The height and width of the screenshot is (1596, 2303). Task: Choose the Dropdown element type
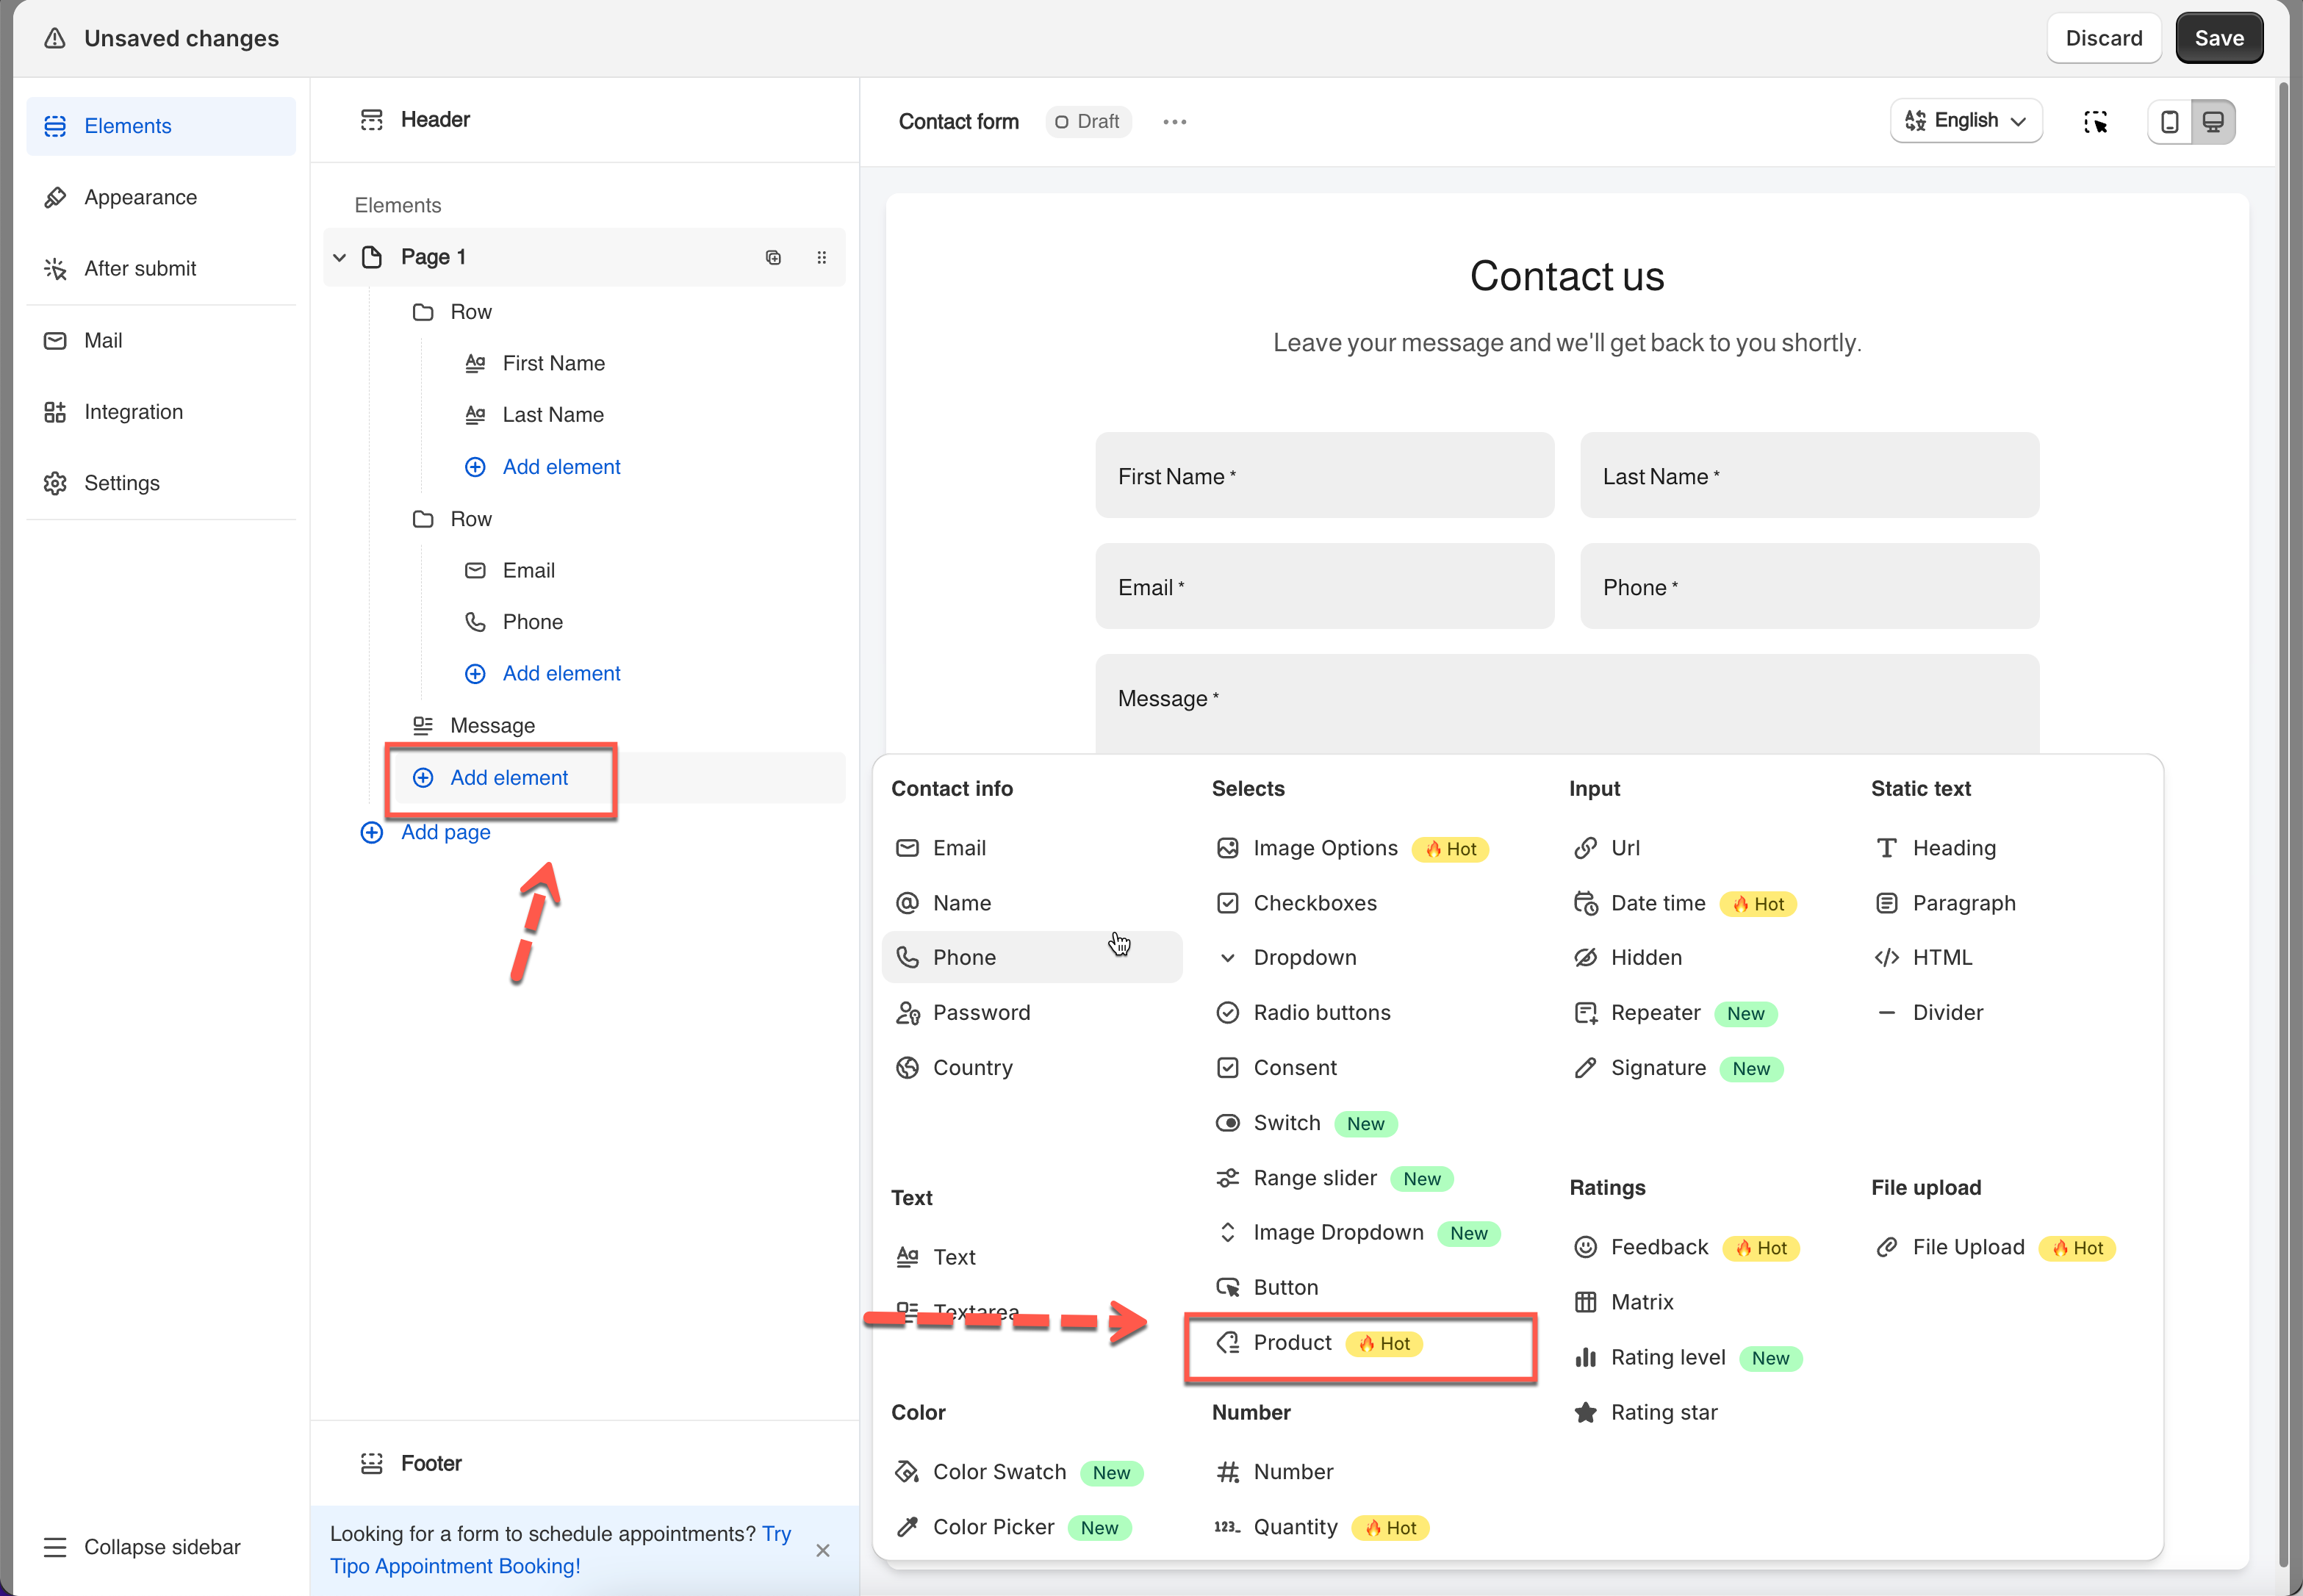(x=1304, y=958)
